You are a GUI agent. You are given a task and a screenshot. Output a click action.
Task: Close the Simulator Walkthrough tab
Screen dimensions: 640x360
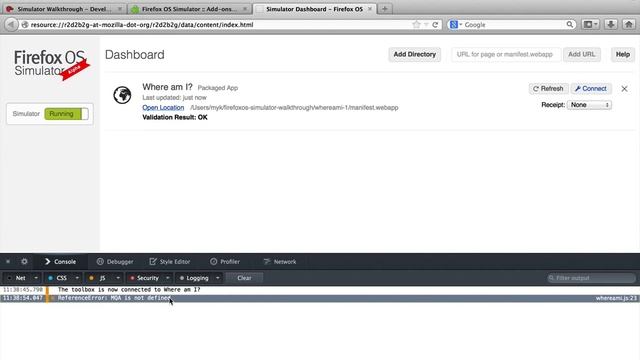click(x=120, y=9)
